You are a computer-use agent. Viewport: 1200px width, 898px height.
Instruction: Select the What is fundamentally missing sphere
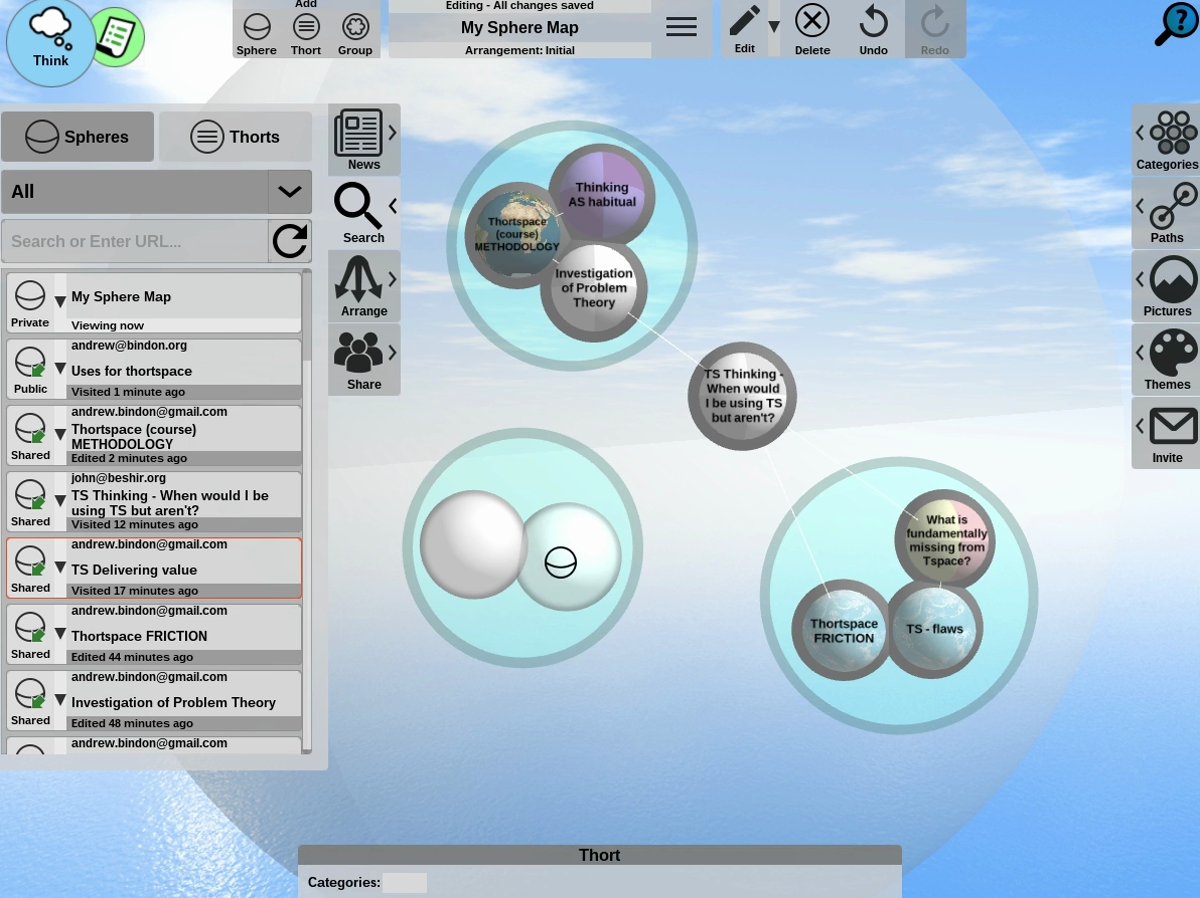click(945, 540)
